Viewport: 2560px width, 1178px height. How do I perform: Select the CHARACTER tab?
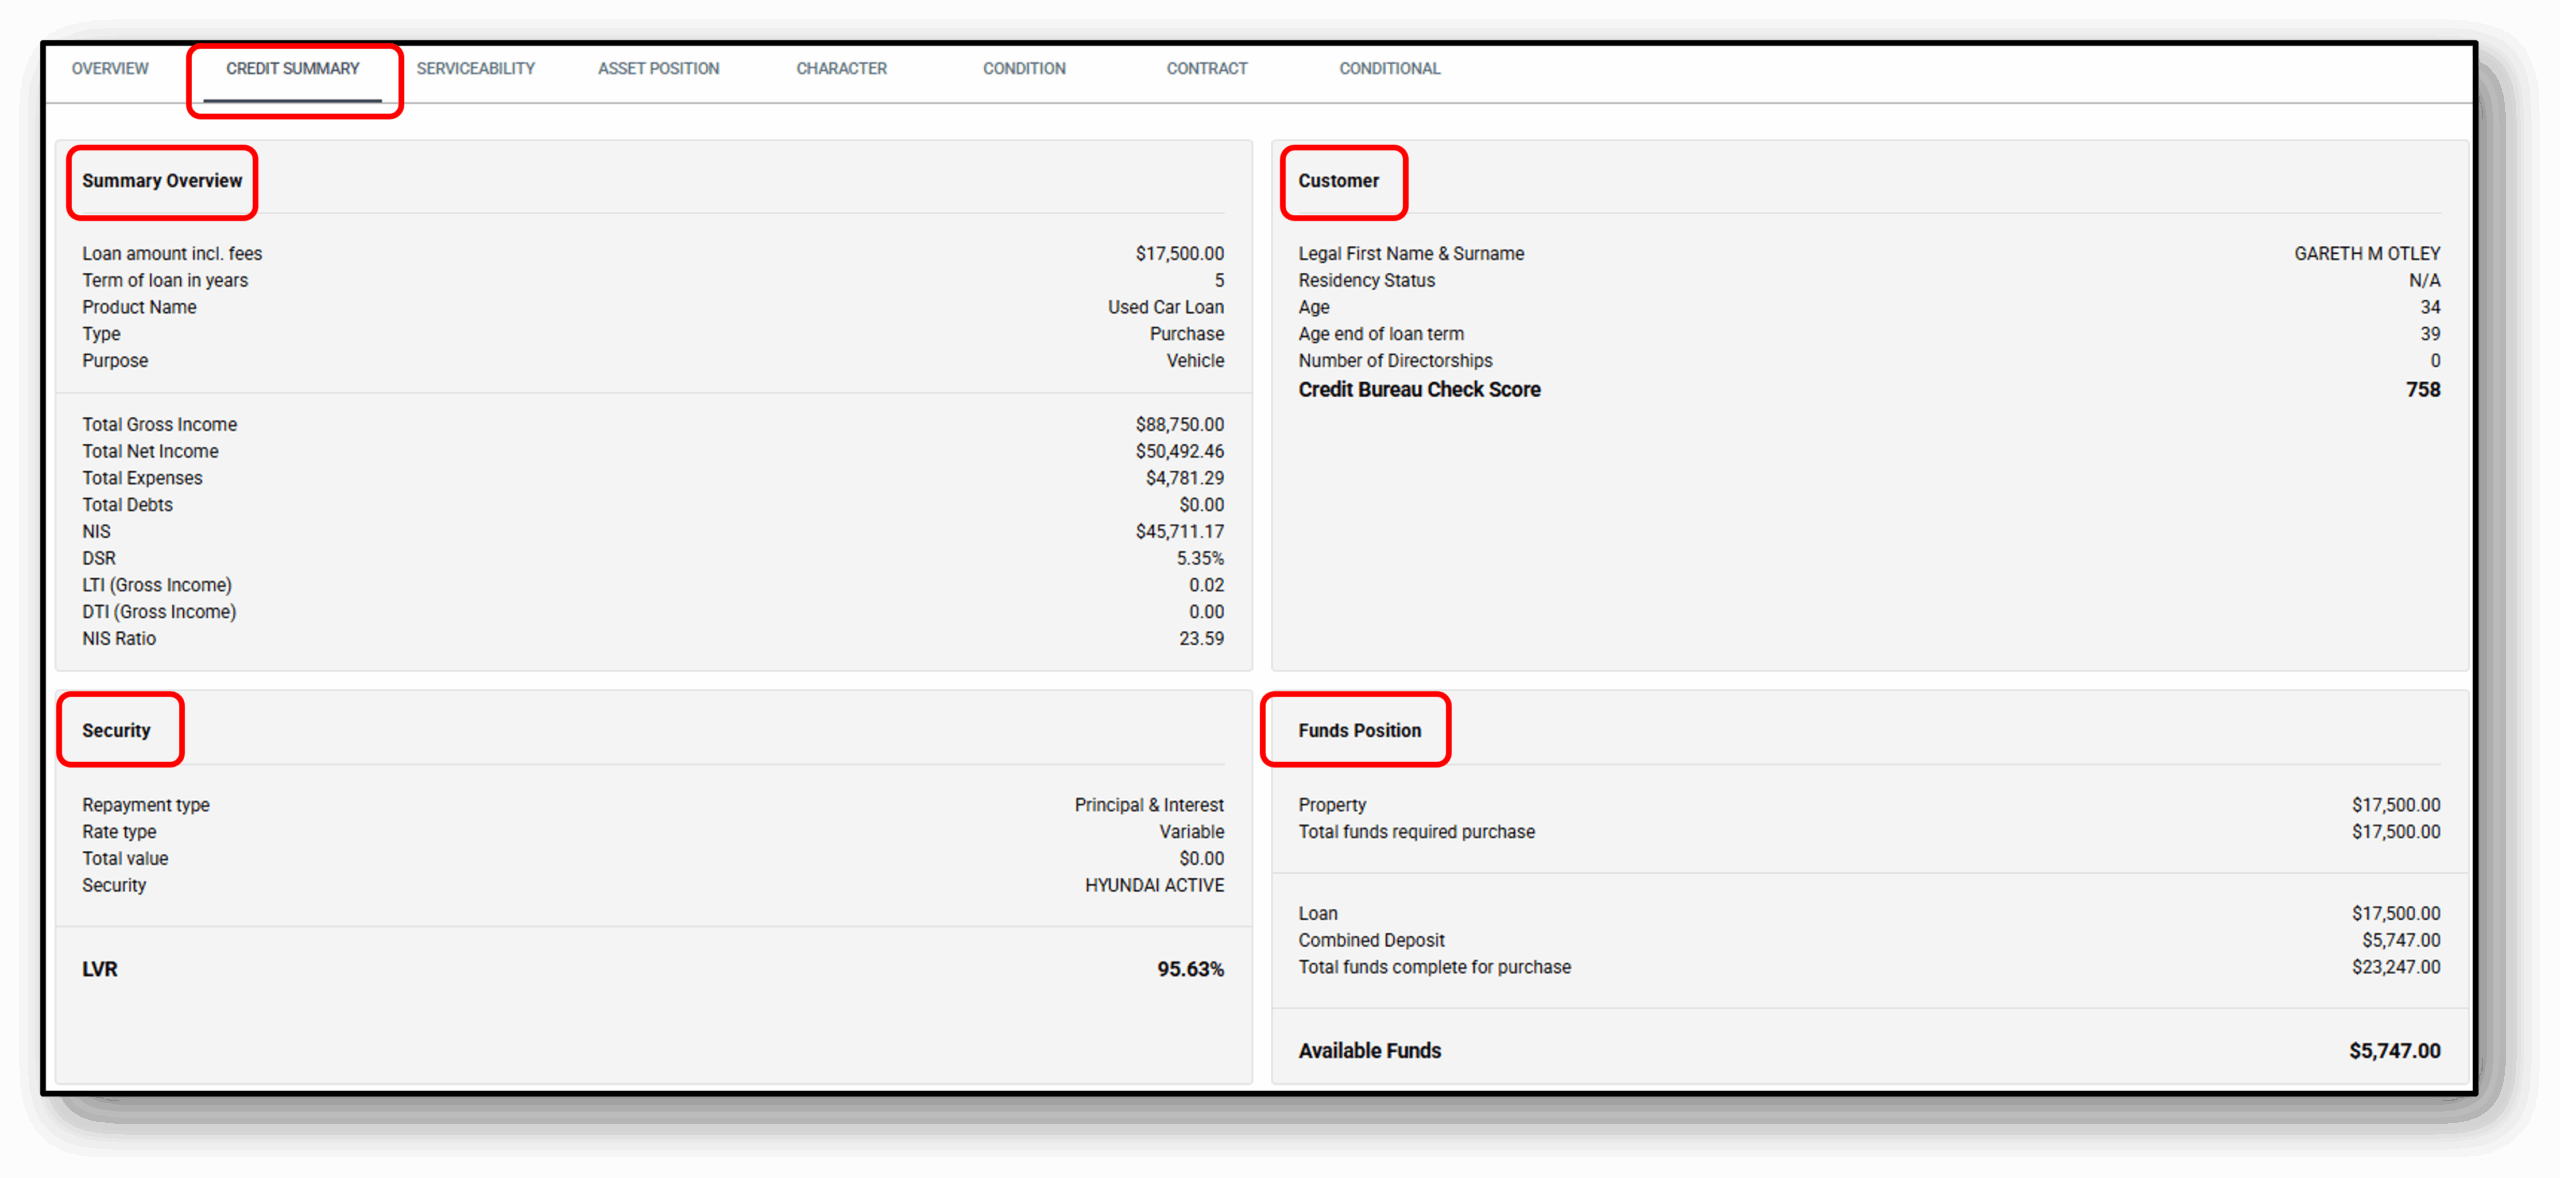tap(841, 68)
